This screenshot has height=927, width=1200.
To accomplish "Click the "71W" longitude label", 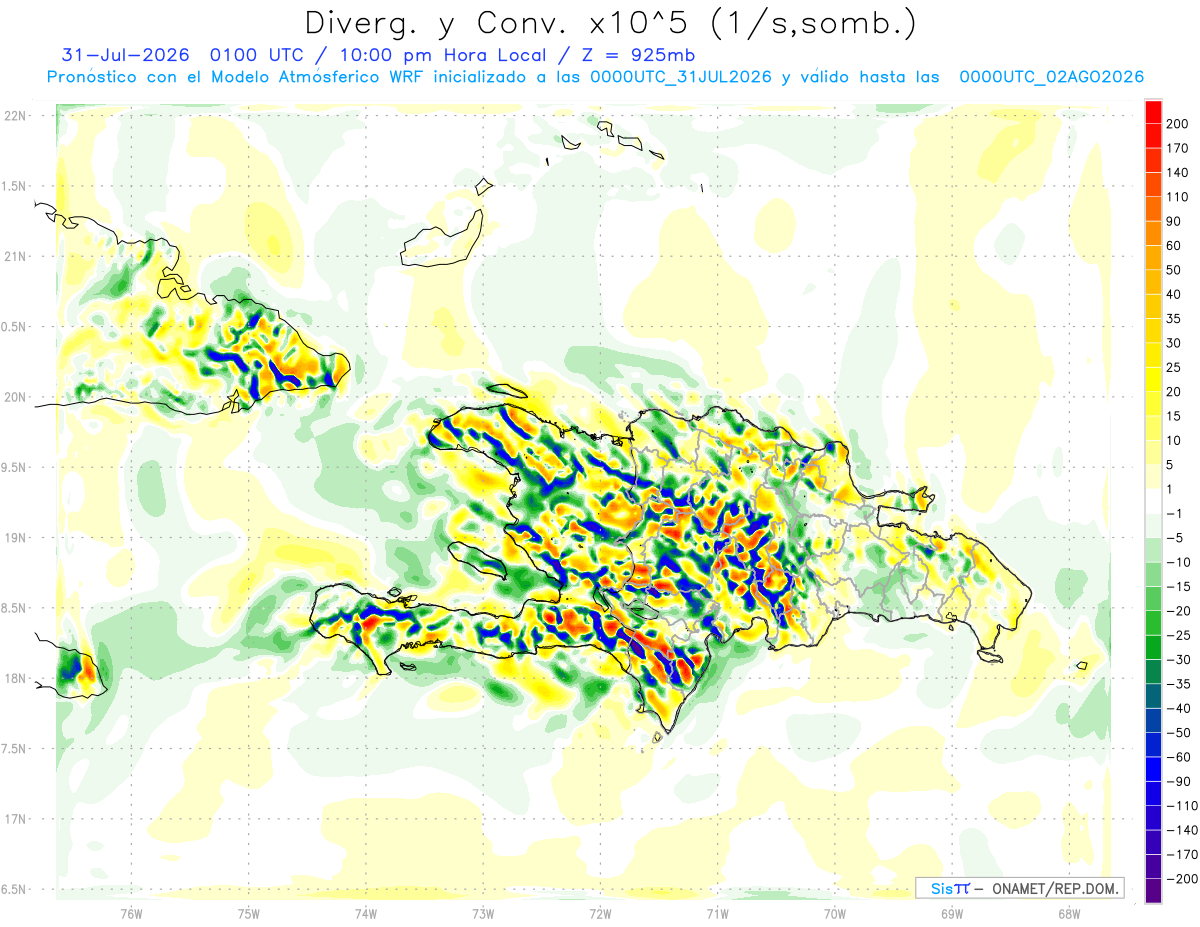I will coord(717,913).
